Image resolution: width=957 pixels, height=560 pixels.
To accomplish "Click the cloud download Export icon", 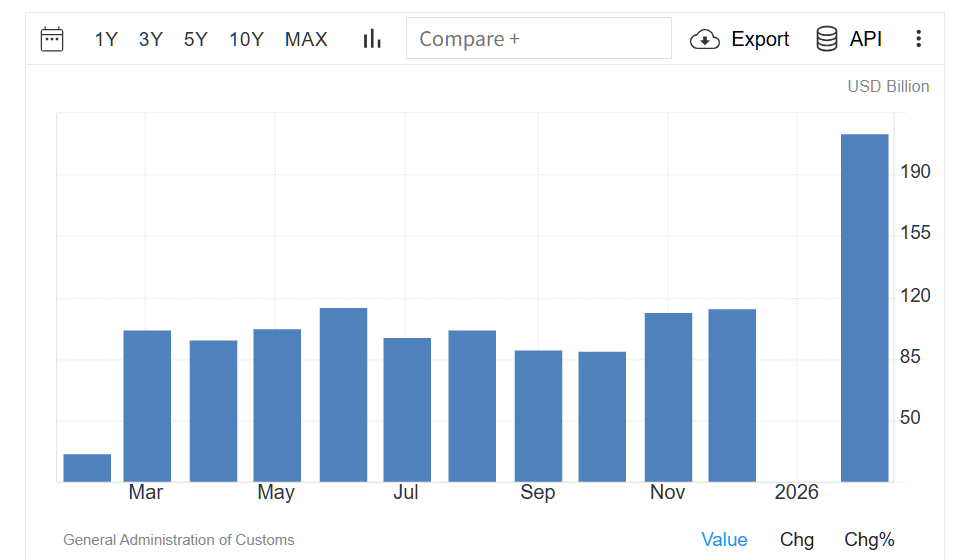I will [705, 39].
